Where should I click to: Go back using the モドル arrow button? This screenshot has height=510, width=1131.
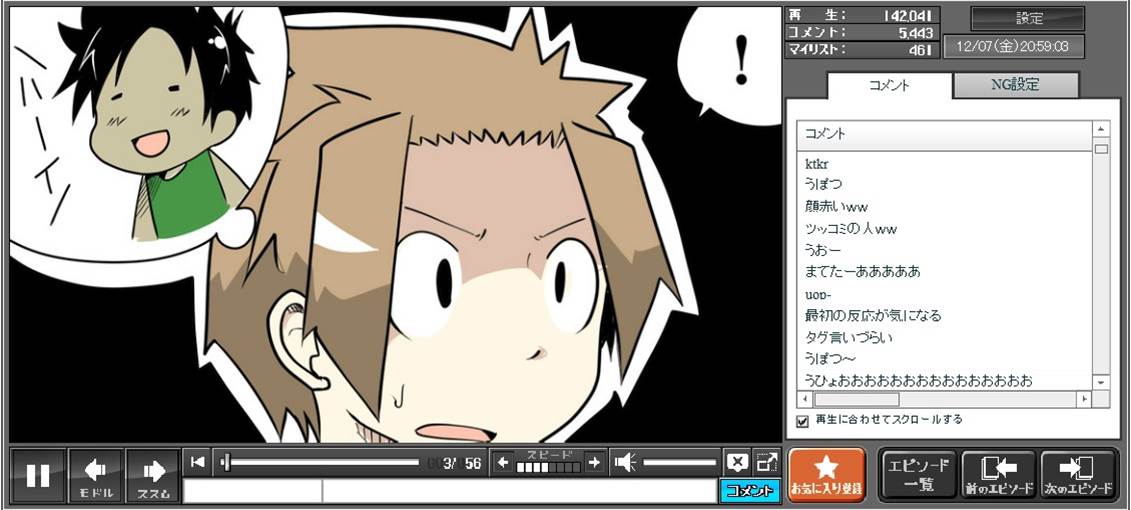pyautogui.click(x=96, y=475)
